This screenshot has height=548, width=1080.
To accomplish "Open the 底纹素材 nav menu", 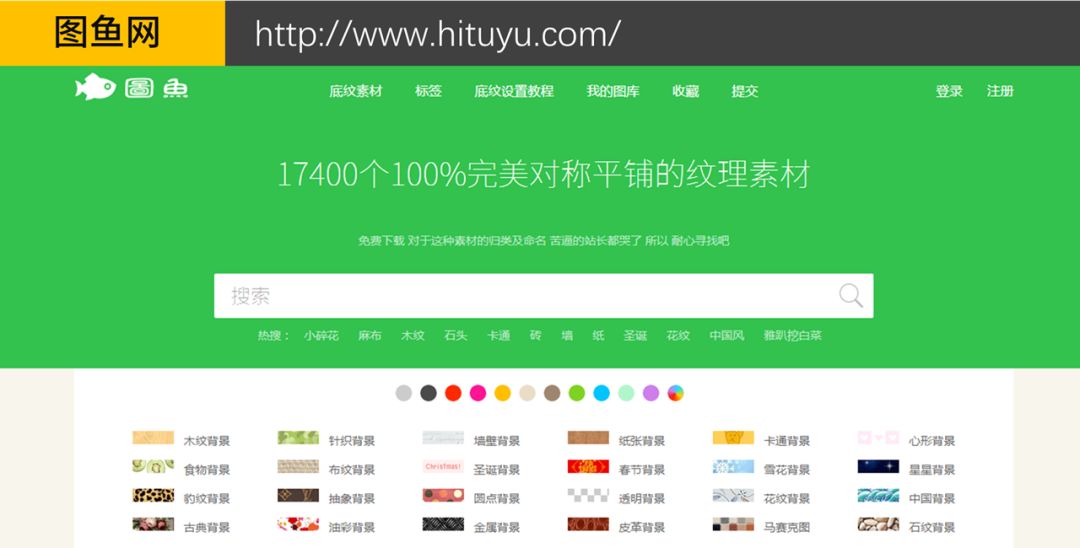I will point(355,91).
